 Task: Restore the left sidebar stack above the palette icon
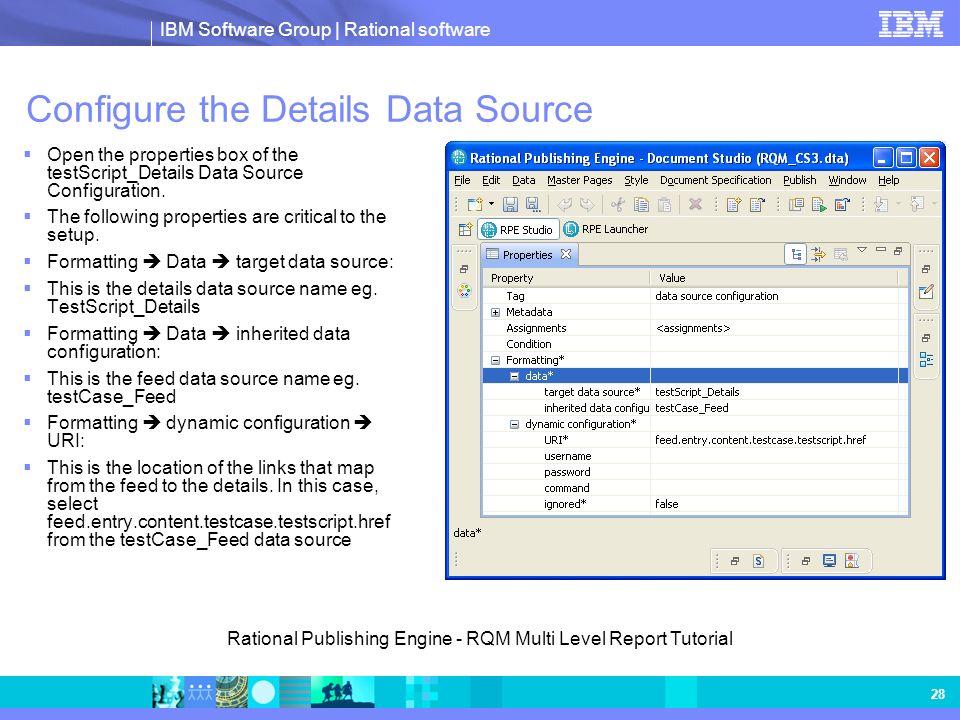[x=464, y=269]
